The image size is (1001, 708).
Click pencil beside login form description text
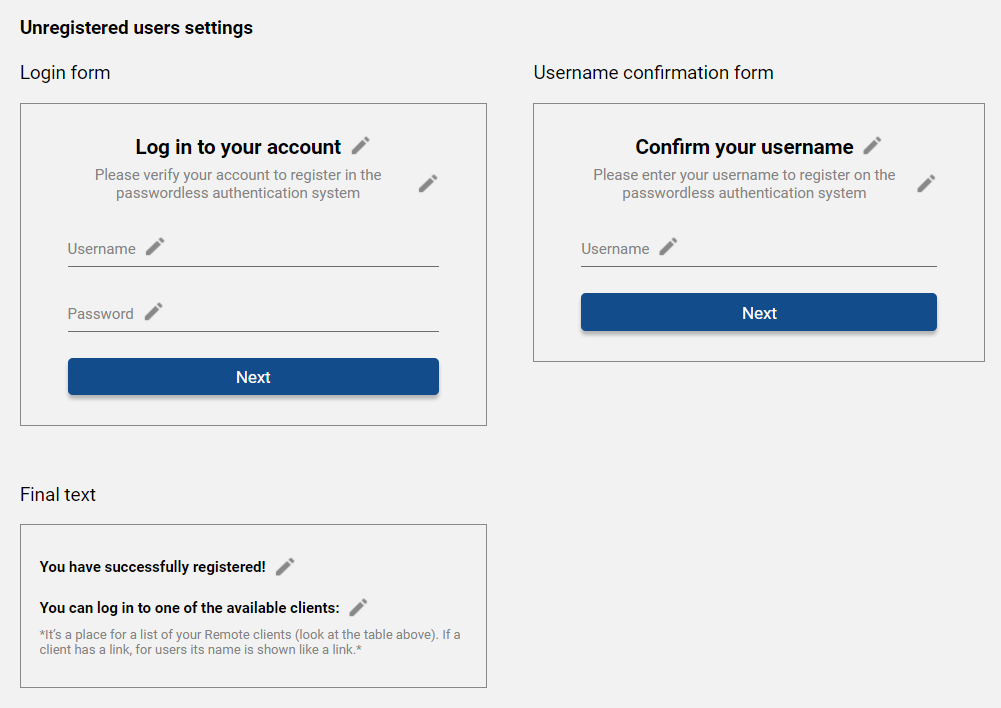point(428,183)
